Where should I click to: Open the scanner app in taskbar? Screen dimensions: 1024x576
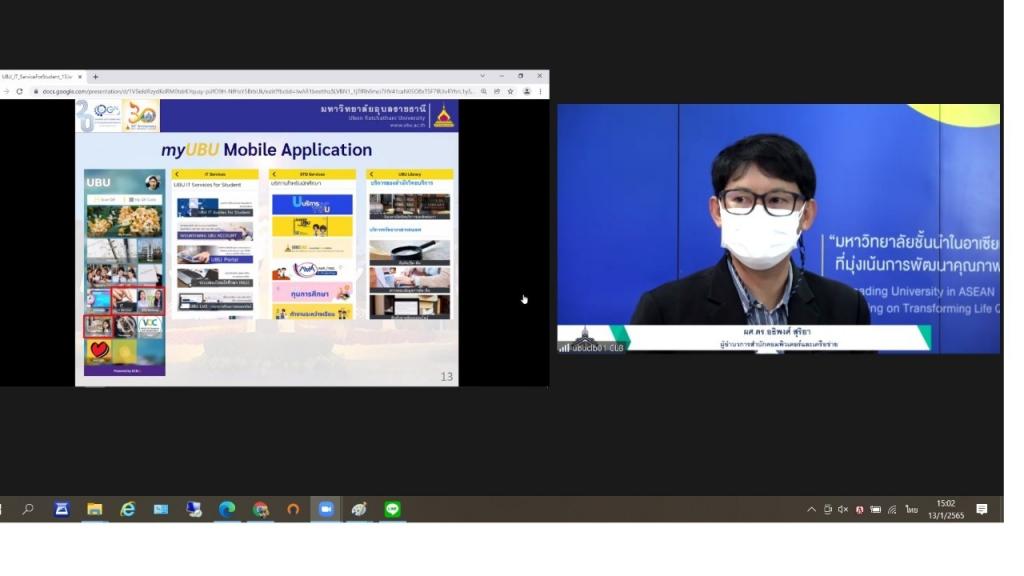click(x=61, y=509)
